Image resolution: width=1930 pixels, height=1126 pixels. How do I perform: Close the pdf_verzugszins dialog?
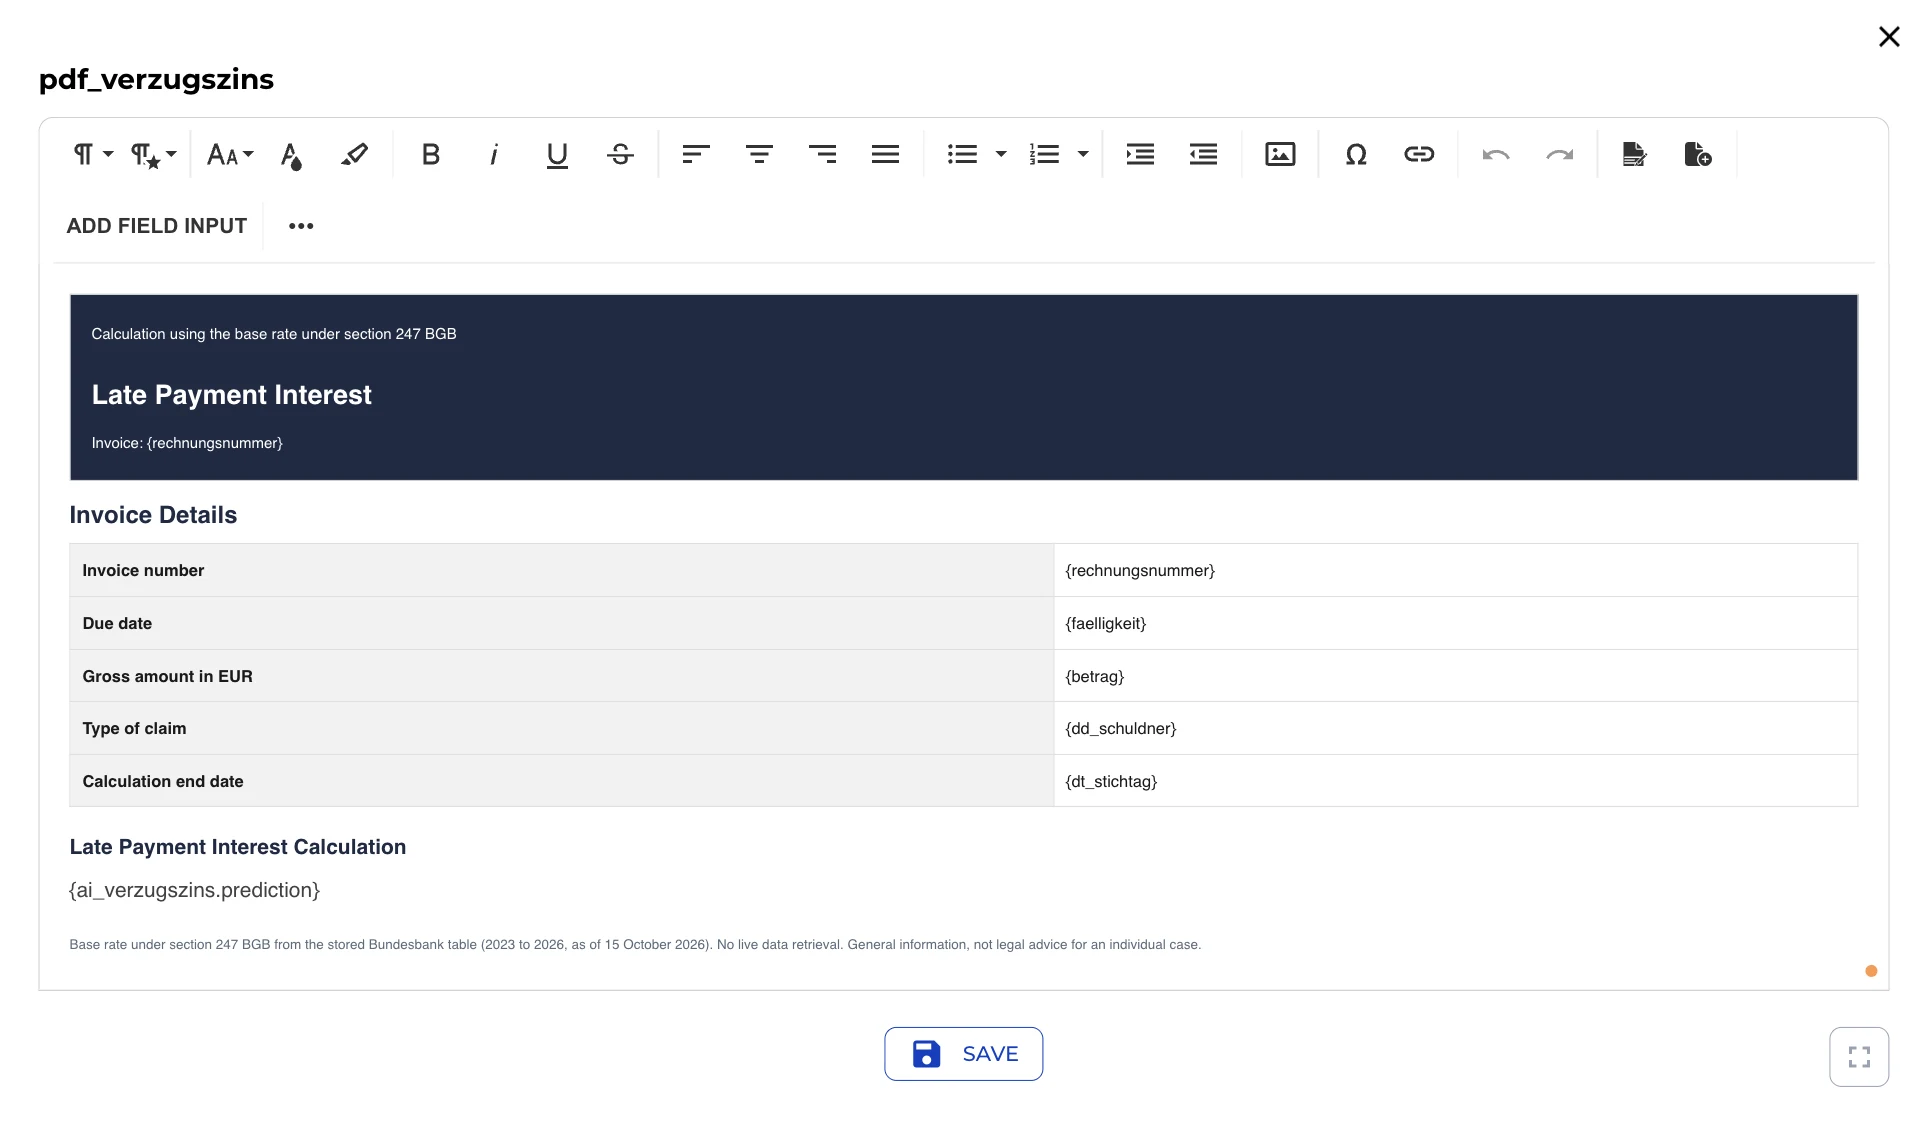1889,37
